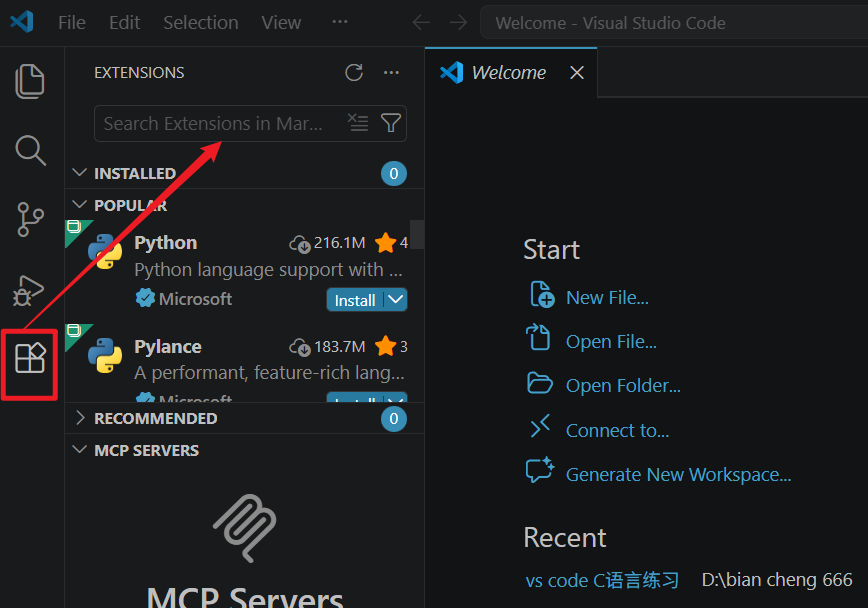Screen dimensions: 868x608
Task: Collapse the MCP SERVERS section
Action: (80, 450)
